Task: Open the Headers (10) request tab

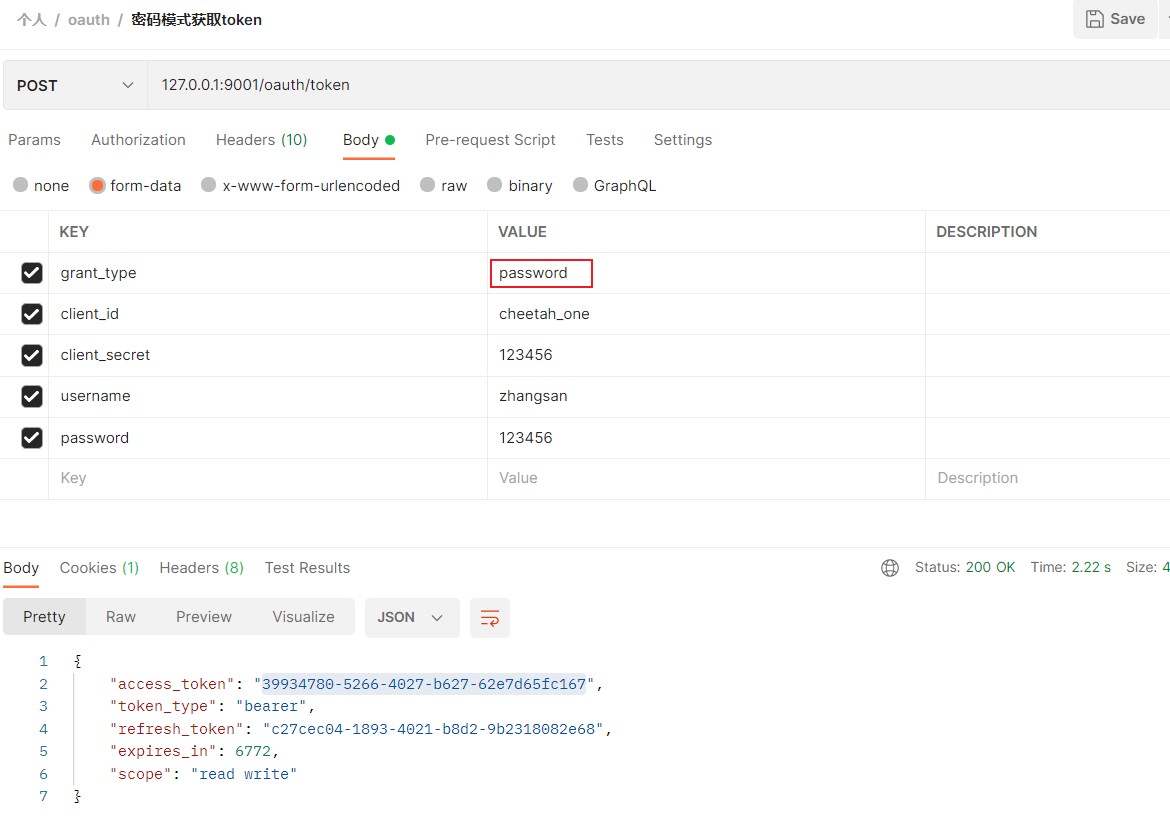Action: pos(261,140)
